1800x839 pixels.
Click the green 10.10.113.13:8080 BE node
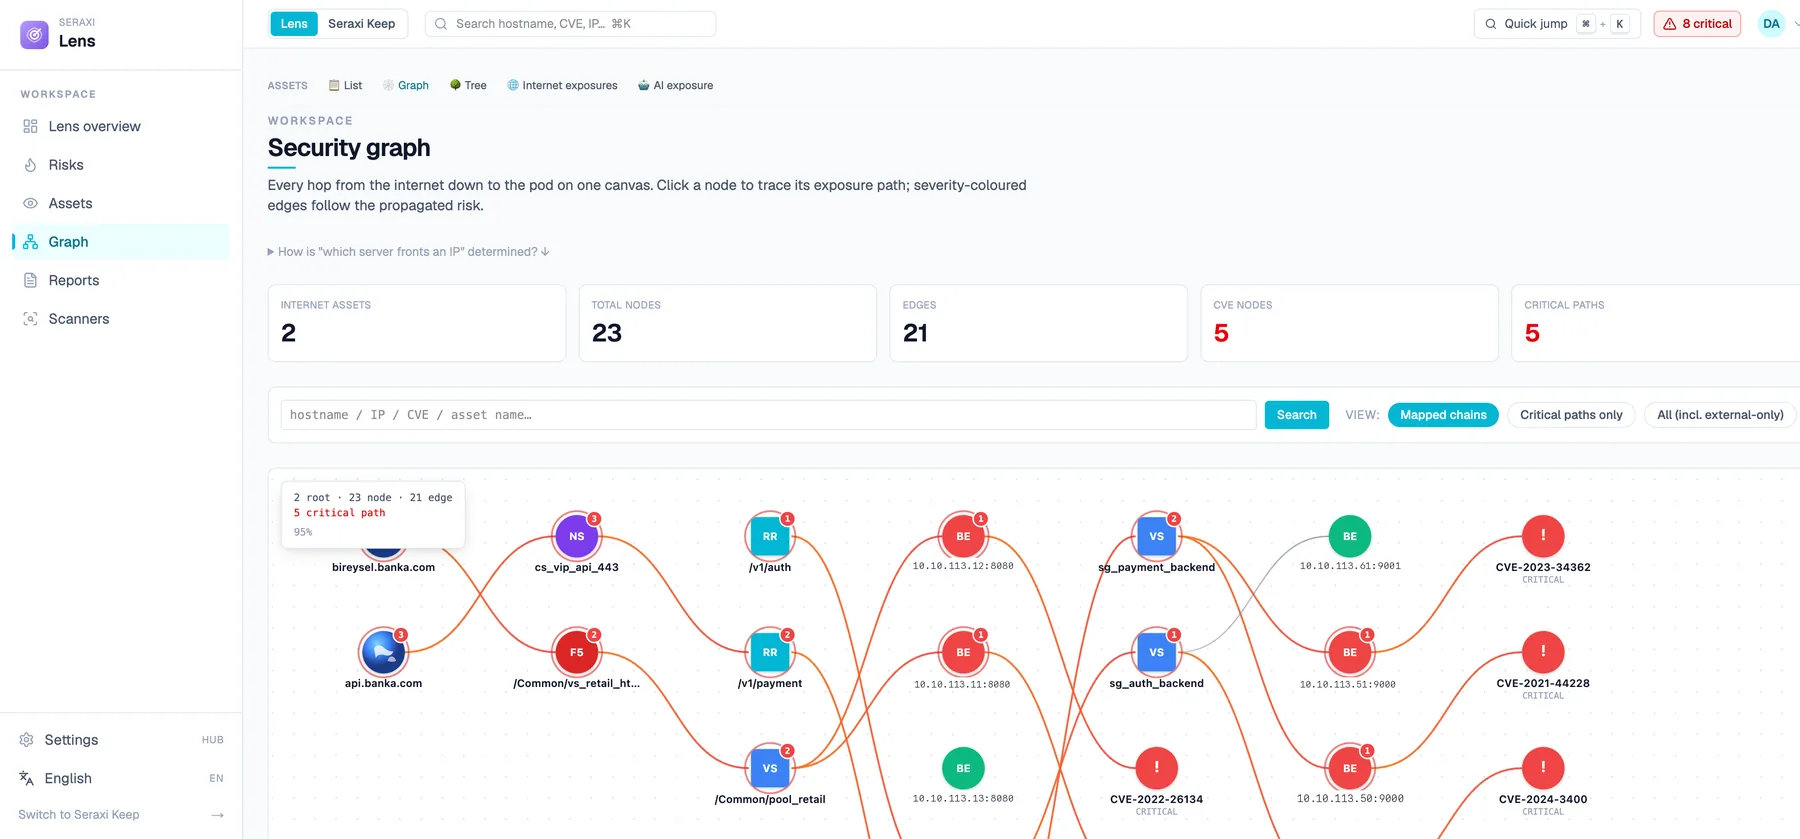[x=963, y=769]
